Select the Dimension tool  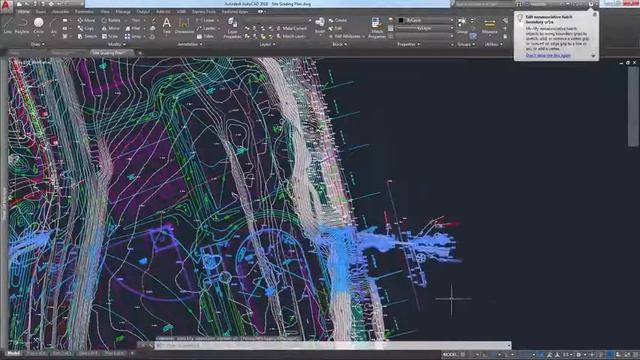(x=184, y=25)
